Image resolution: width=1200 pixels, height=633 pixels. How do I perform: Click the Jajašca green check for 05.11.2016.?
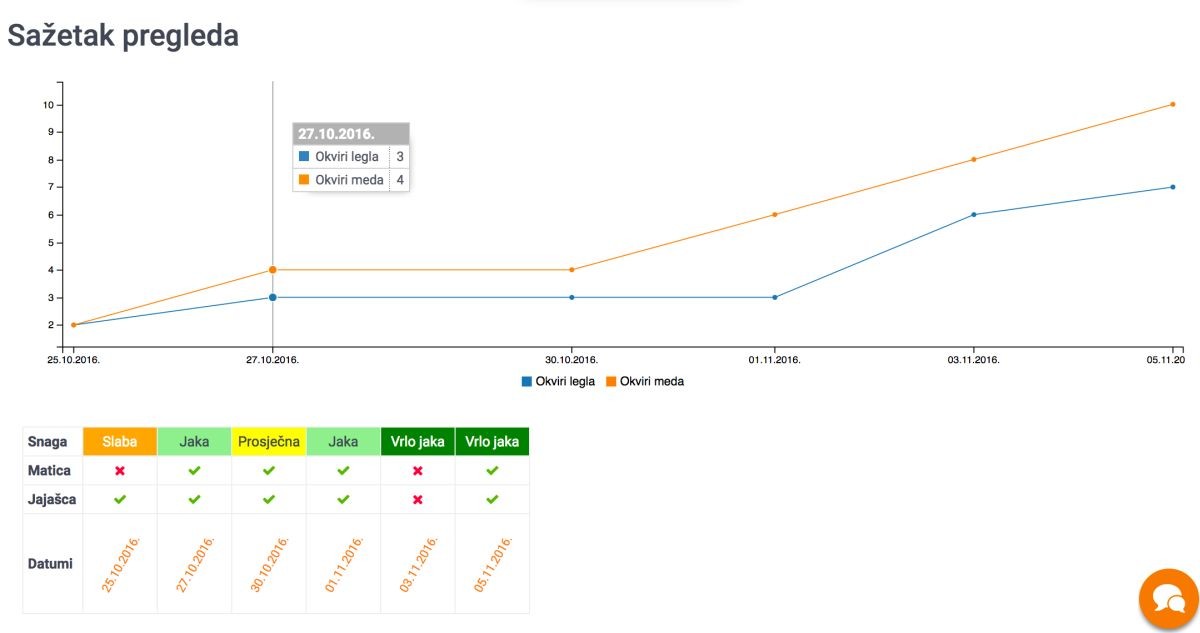[492, 499]
